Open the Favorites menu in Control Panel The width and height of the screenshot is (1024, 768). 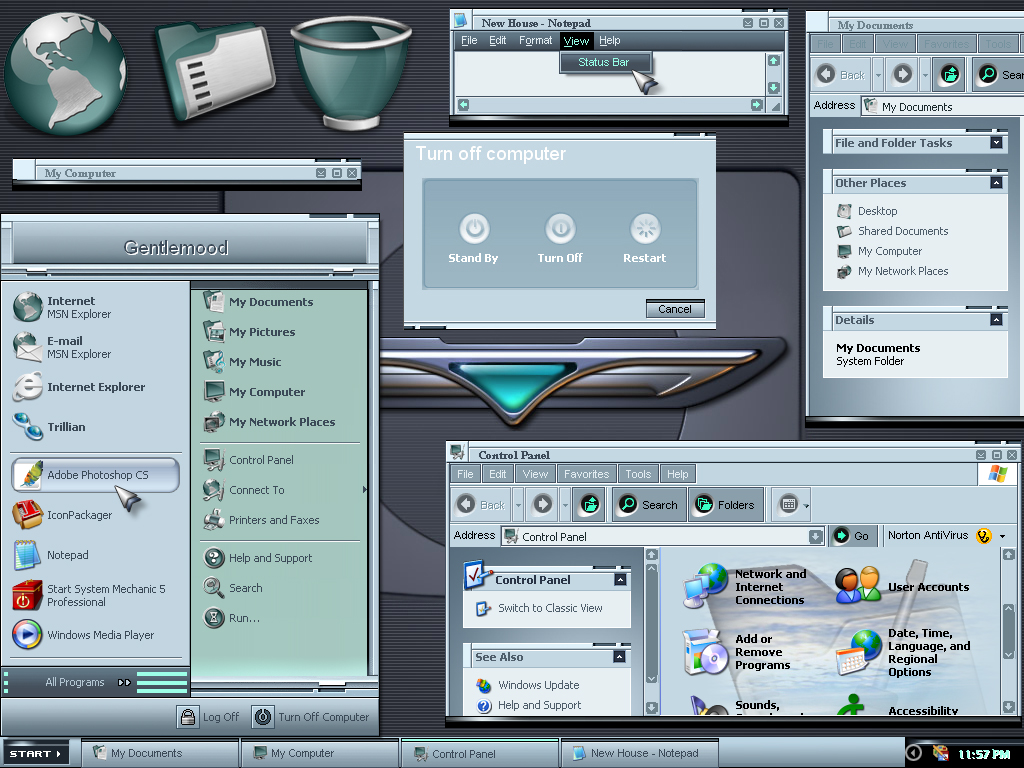click(x=586, y=474)
